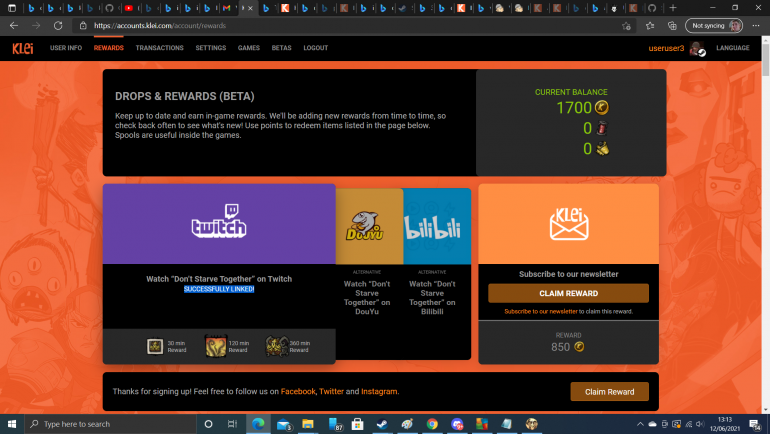Go to the Games page in navigation
The height and width of the screenshot is (434, 770).
[248, 48]
